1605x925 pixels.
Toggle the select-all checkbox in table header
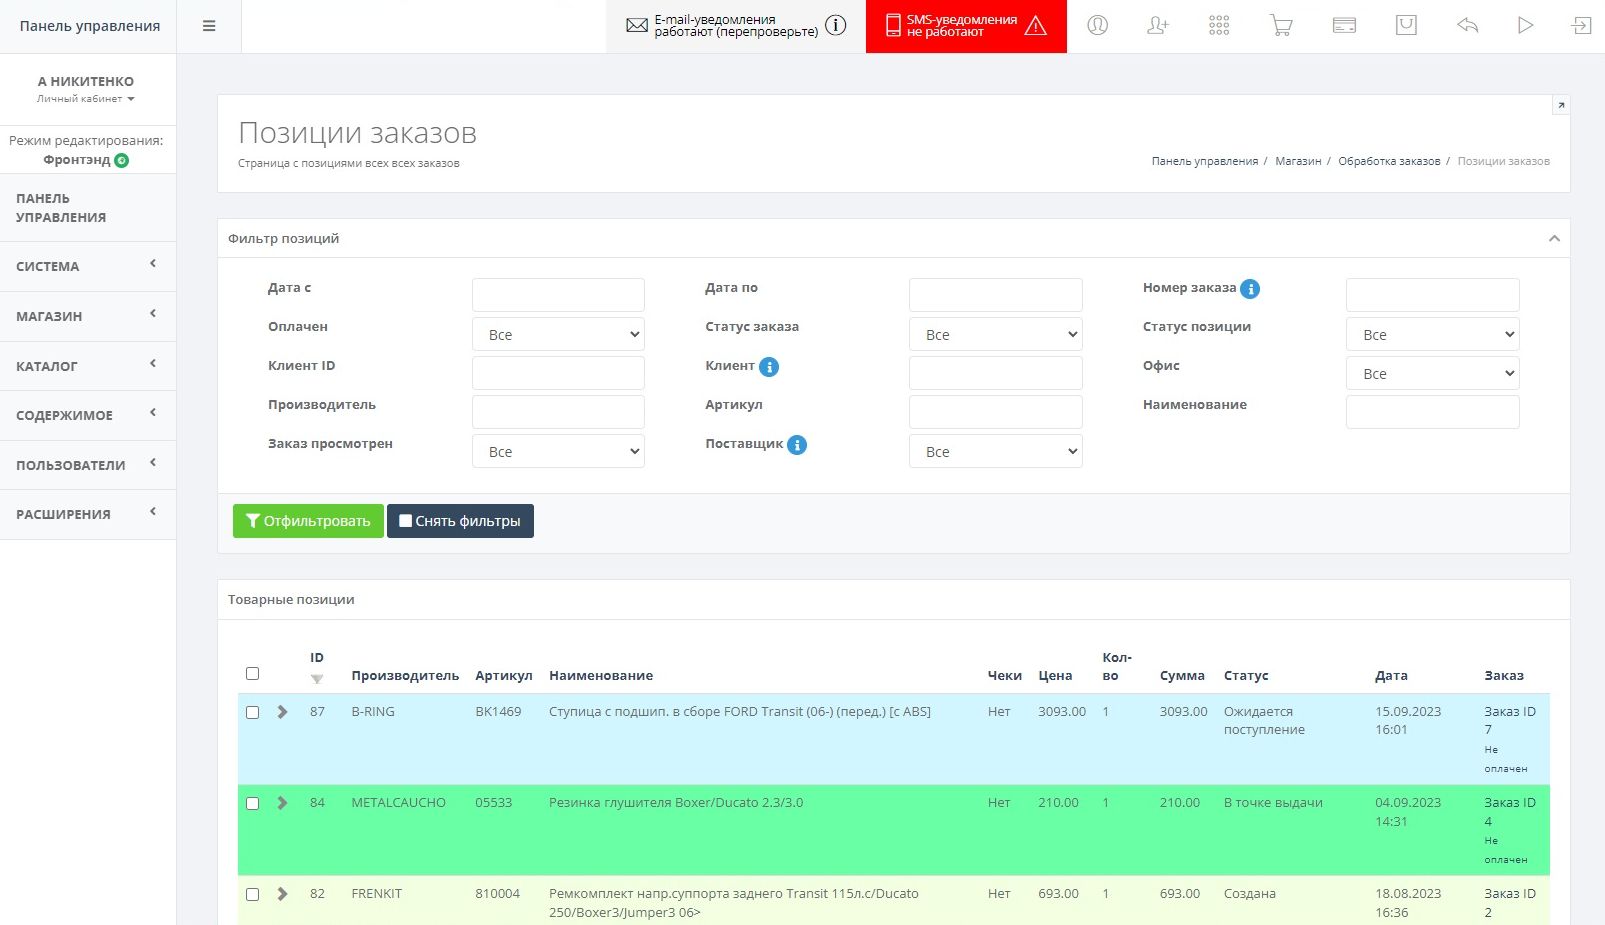pos(253,674)
